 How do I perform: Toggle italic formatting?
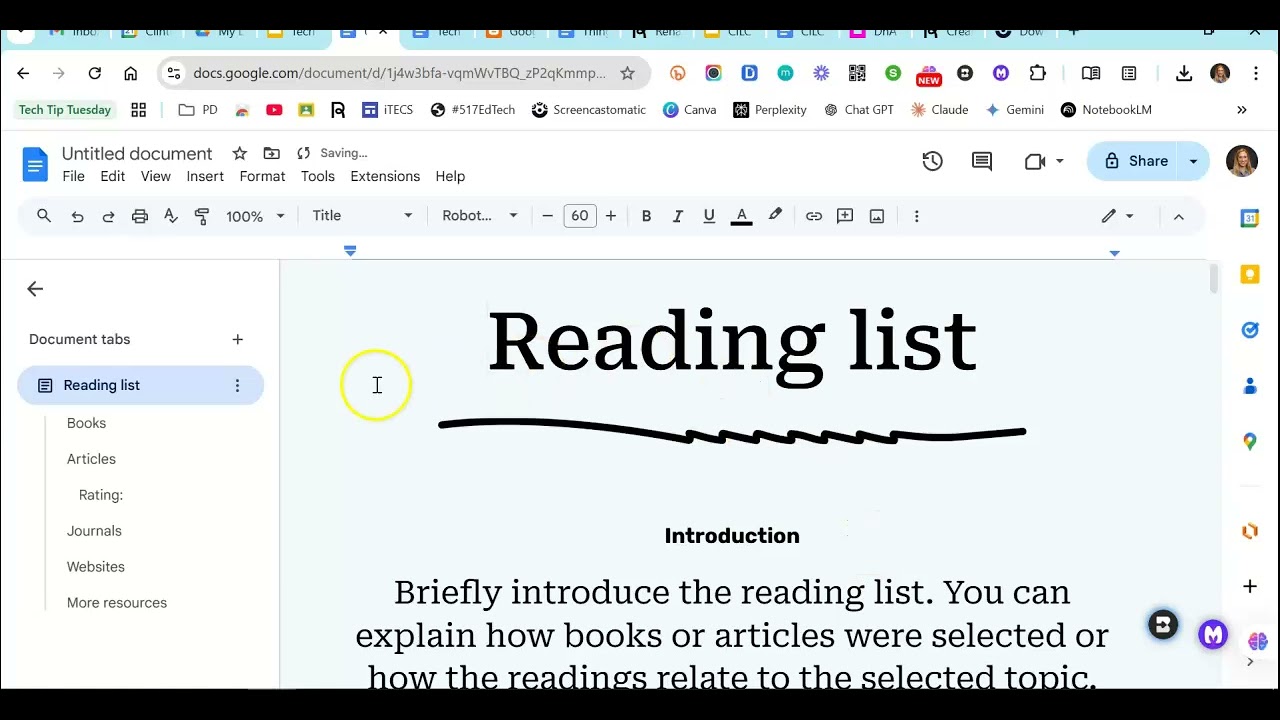coord(678,216)
